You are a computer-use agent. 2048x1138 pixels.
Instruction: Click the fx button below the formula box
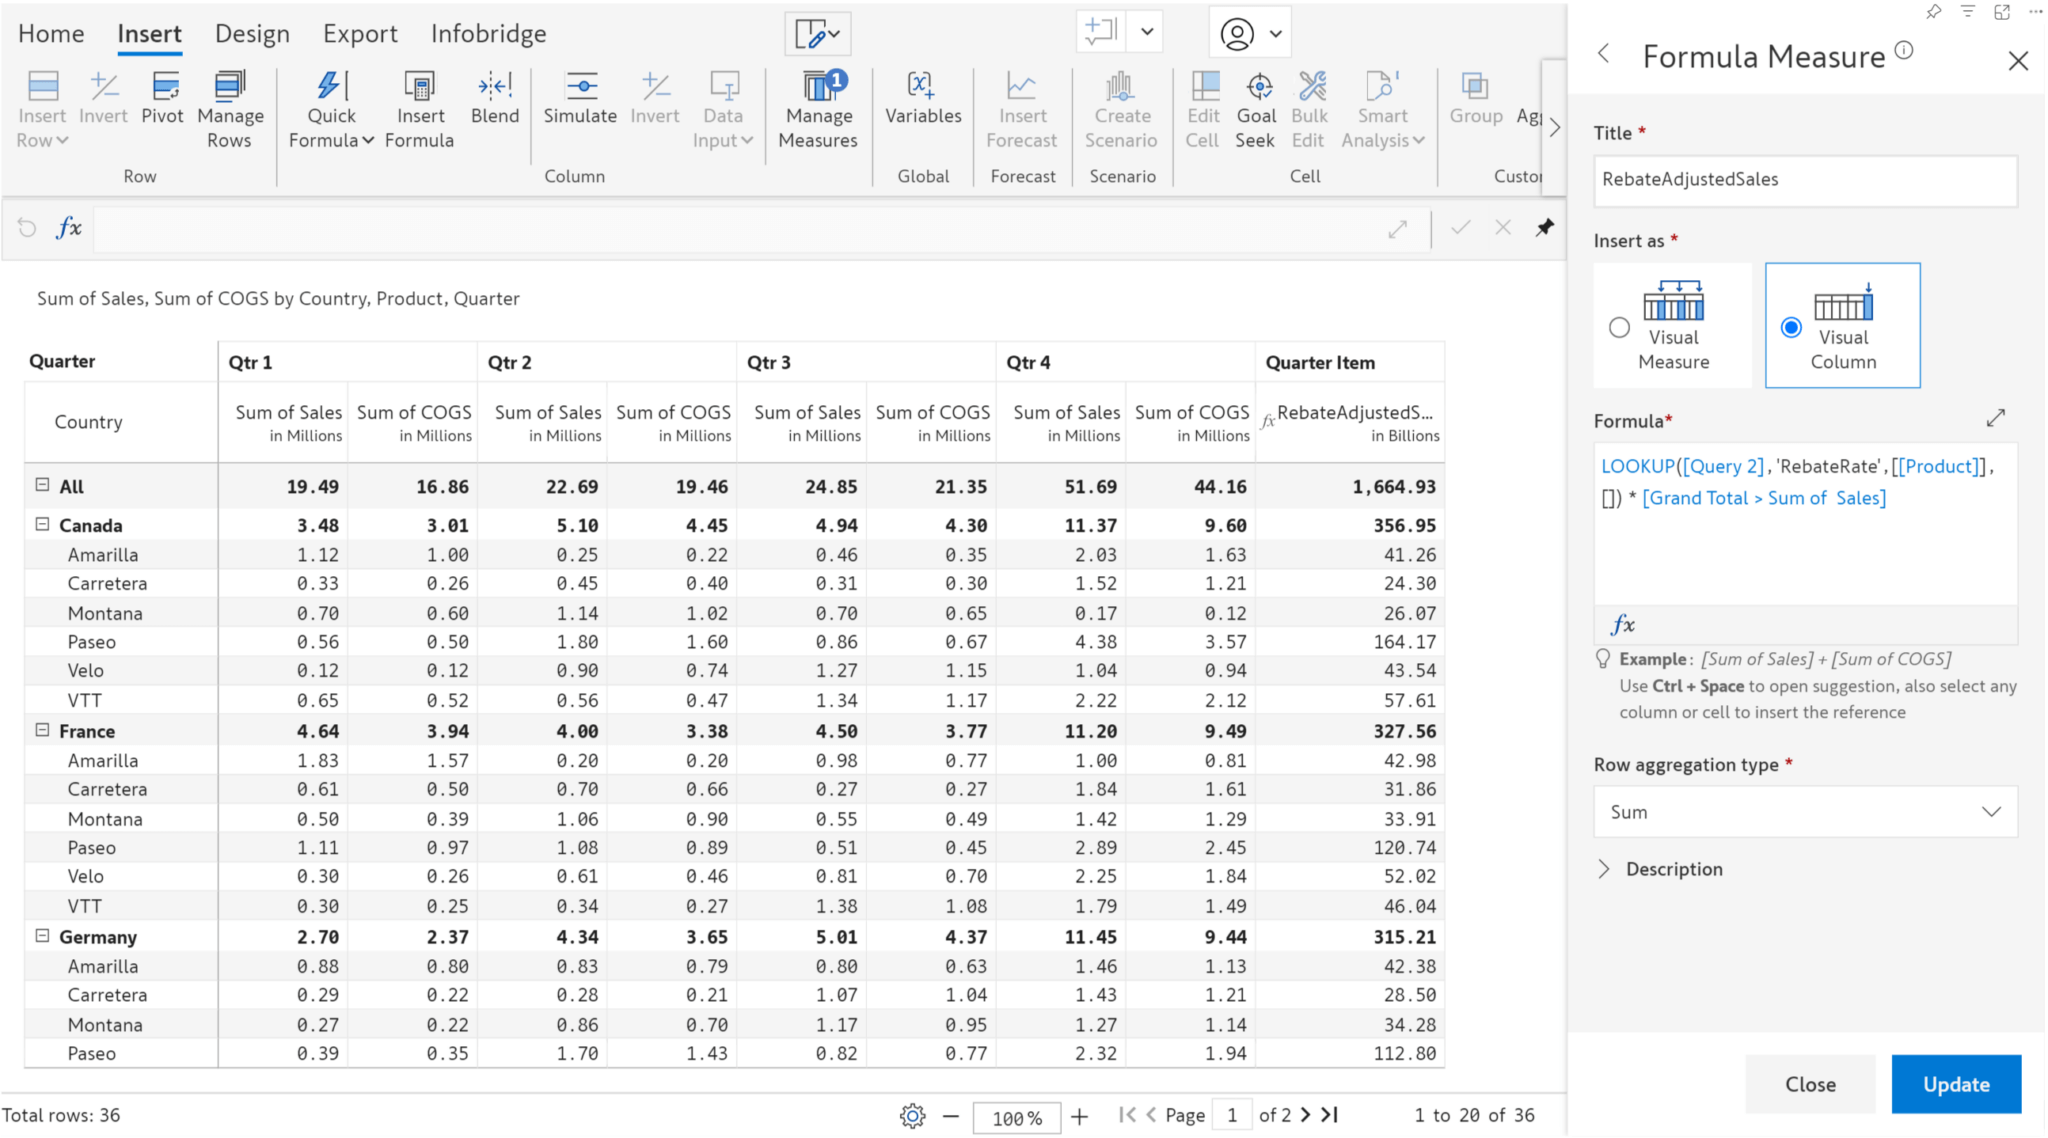[x=1622, y=625]
